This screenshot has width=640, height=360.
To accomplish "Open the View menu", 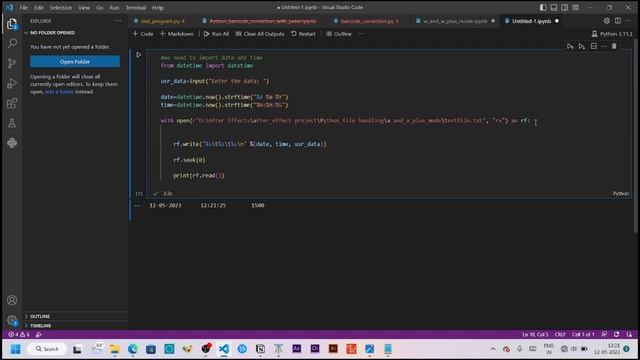I will pyautogui.click(x=84, y=7).
